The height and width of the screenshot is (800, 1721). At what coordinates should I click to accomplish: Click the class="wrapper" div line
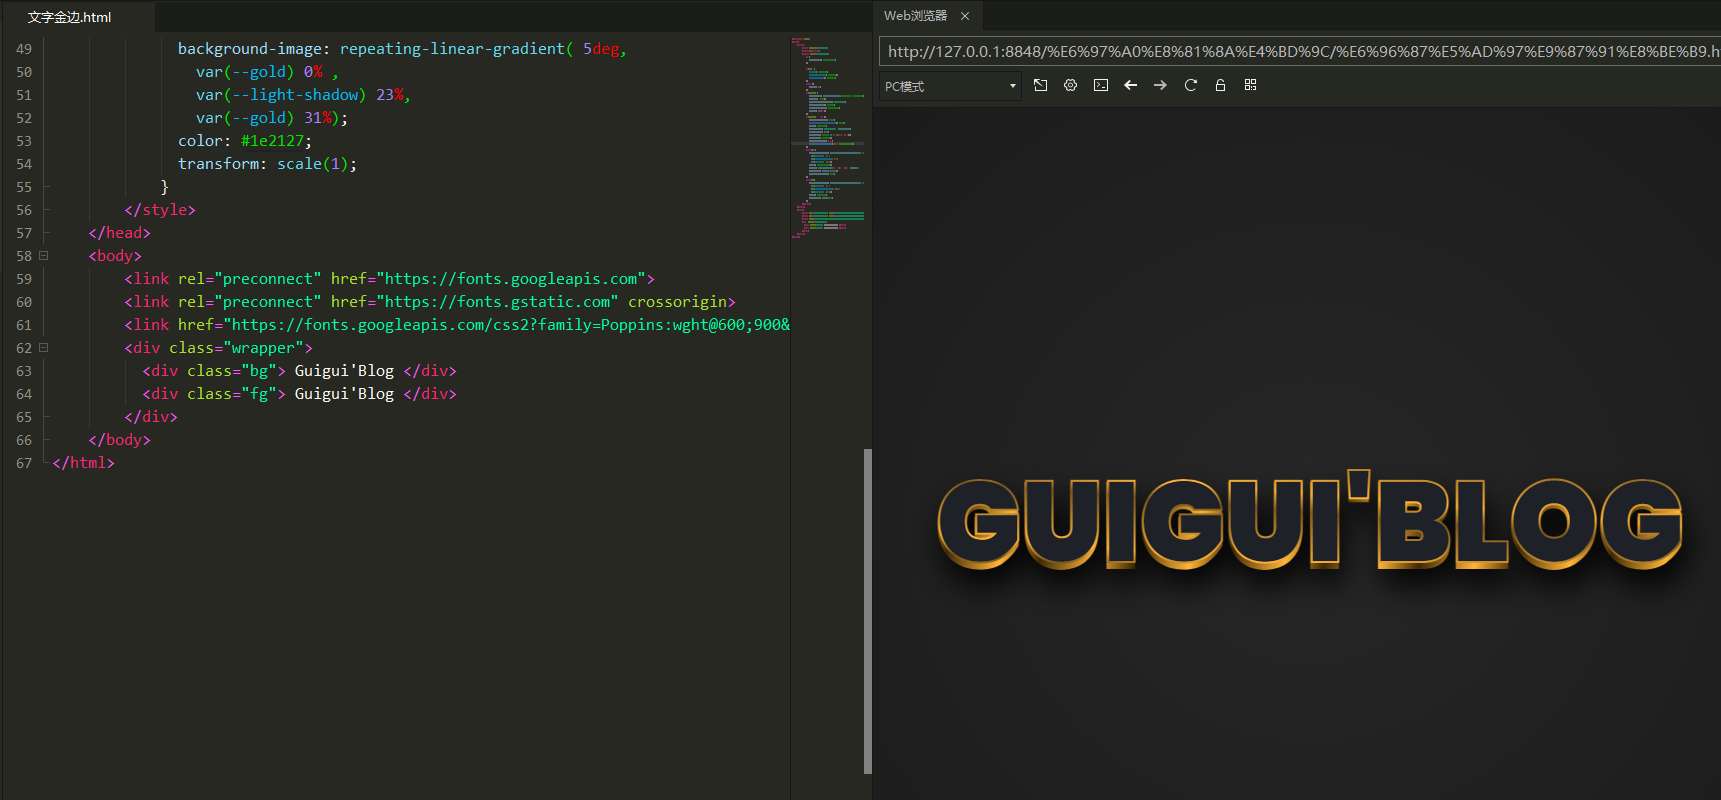pos(218,348)
